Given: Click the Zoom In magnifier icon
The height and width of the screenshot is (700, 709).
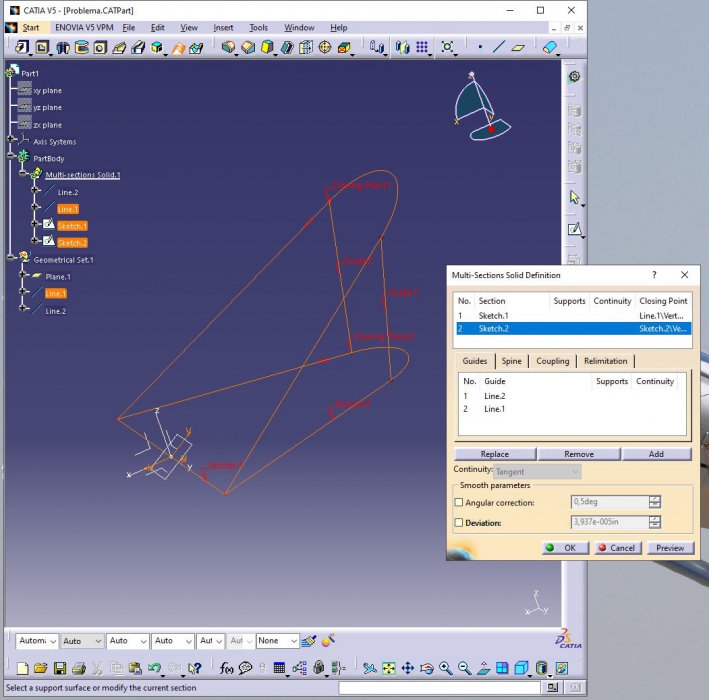Looking at the screenshot, I should [446, 668].
